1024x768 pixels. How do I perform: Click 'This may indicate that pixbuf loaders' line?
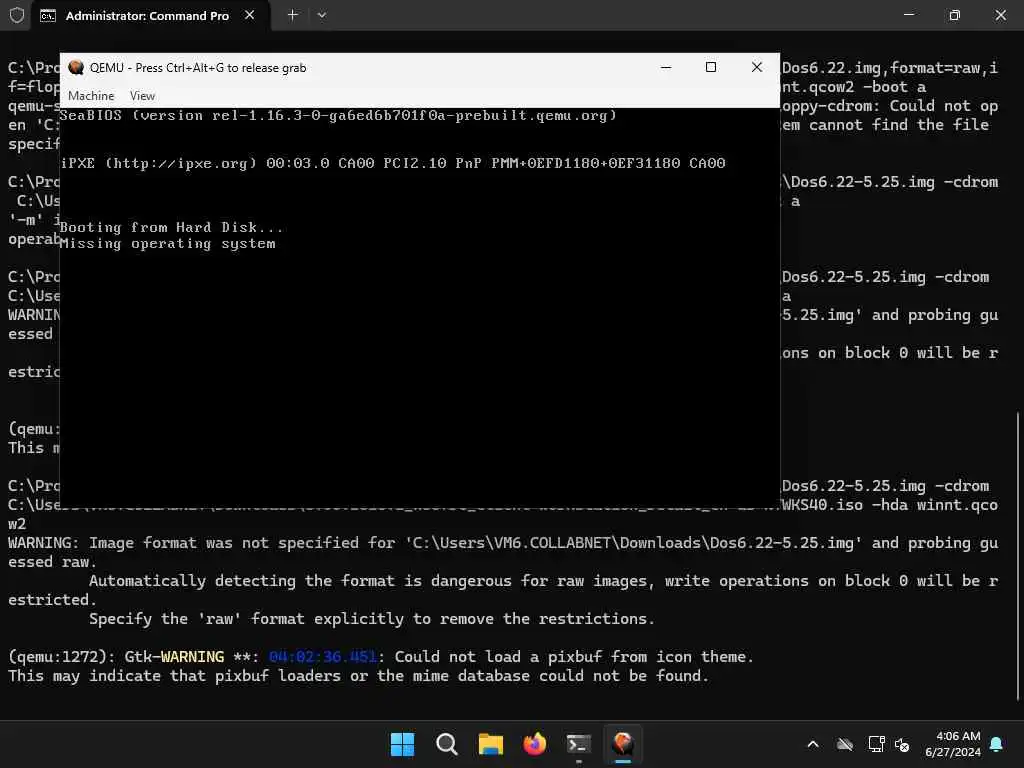pos(359,676)
